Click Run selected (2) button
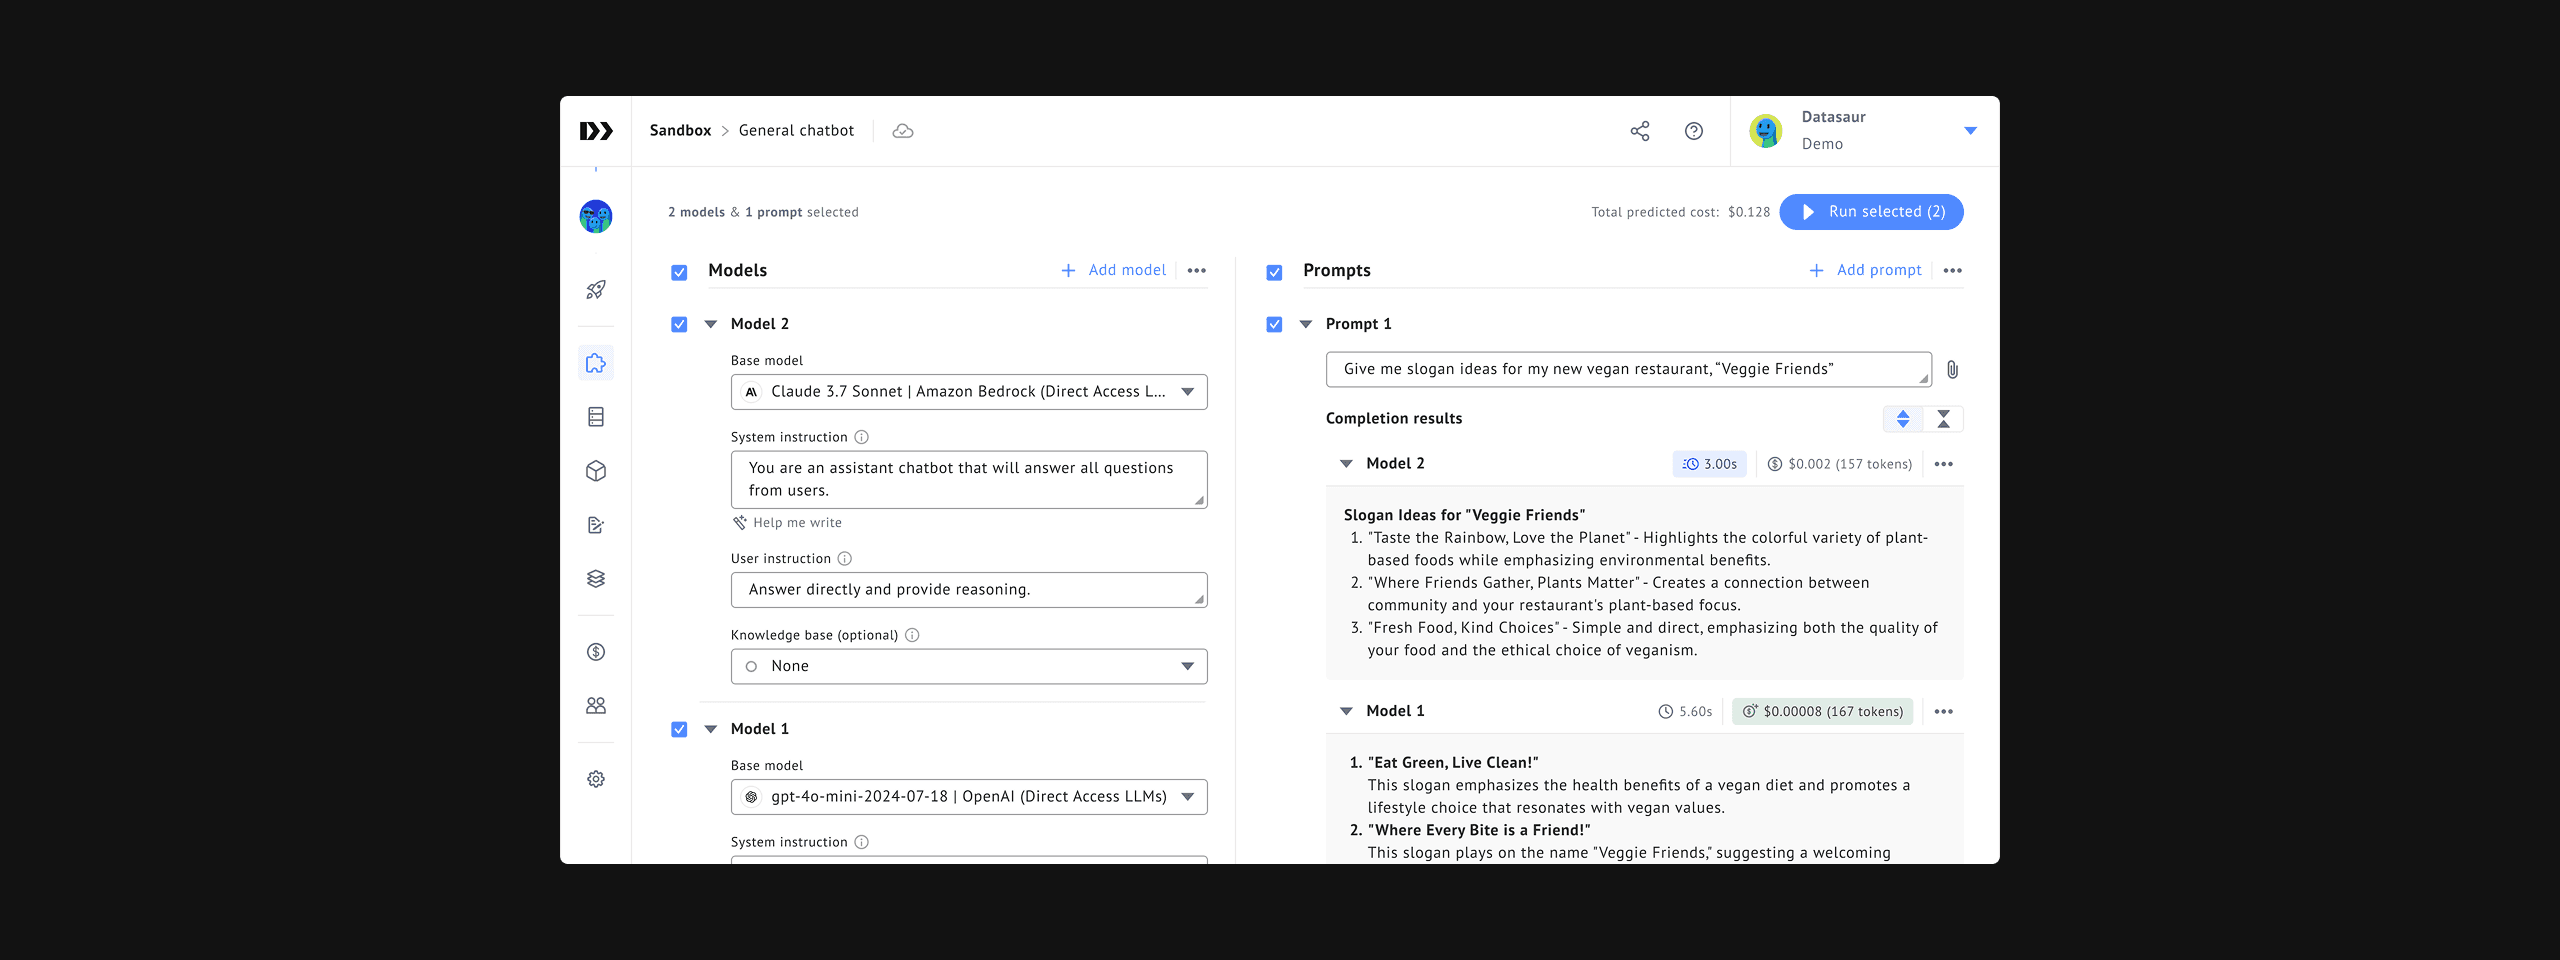Viewport: 2560px width, 960px height. tap(1872, 212)
